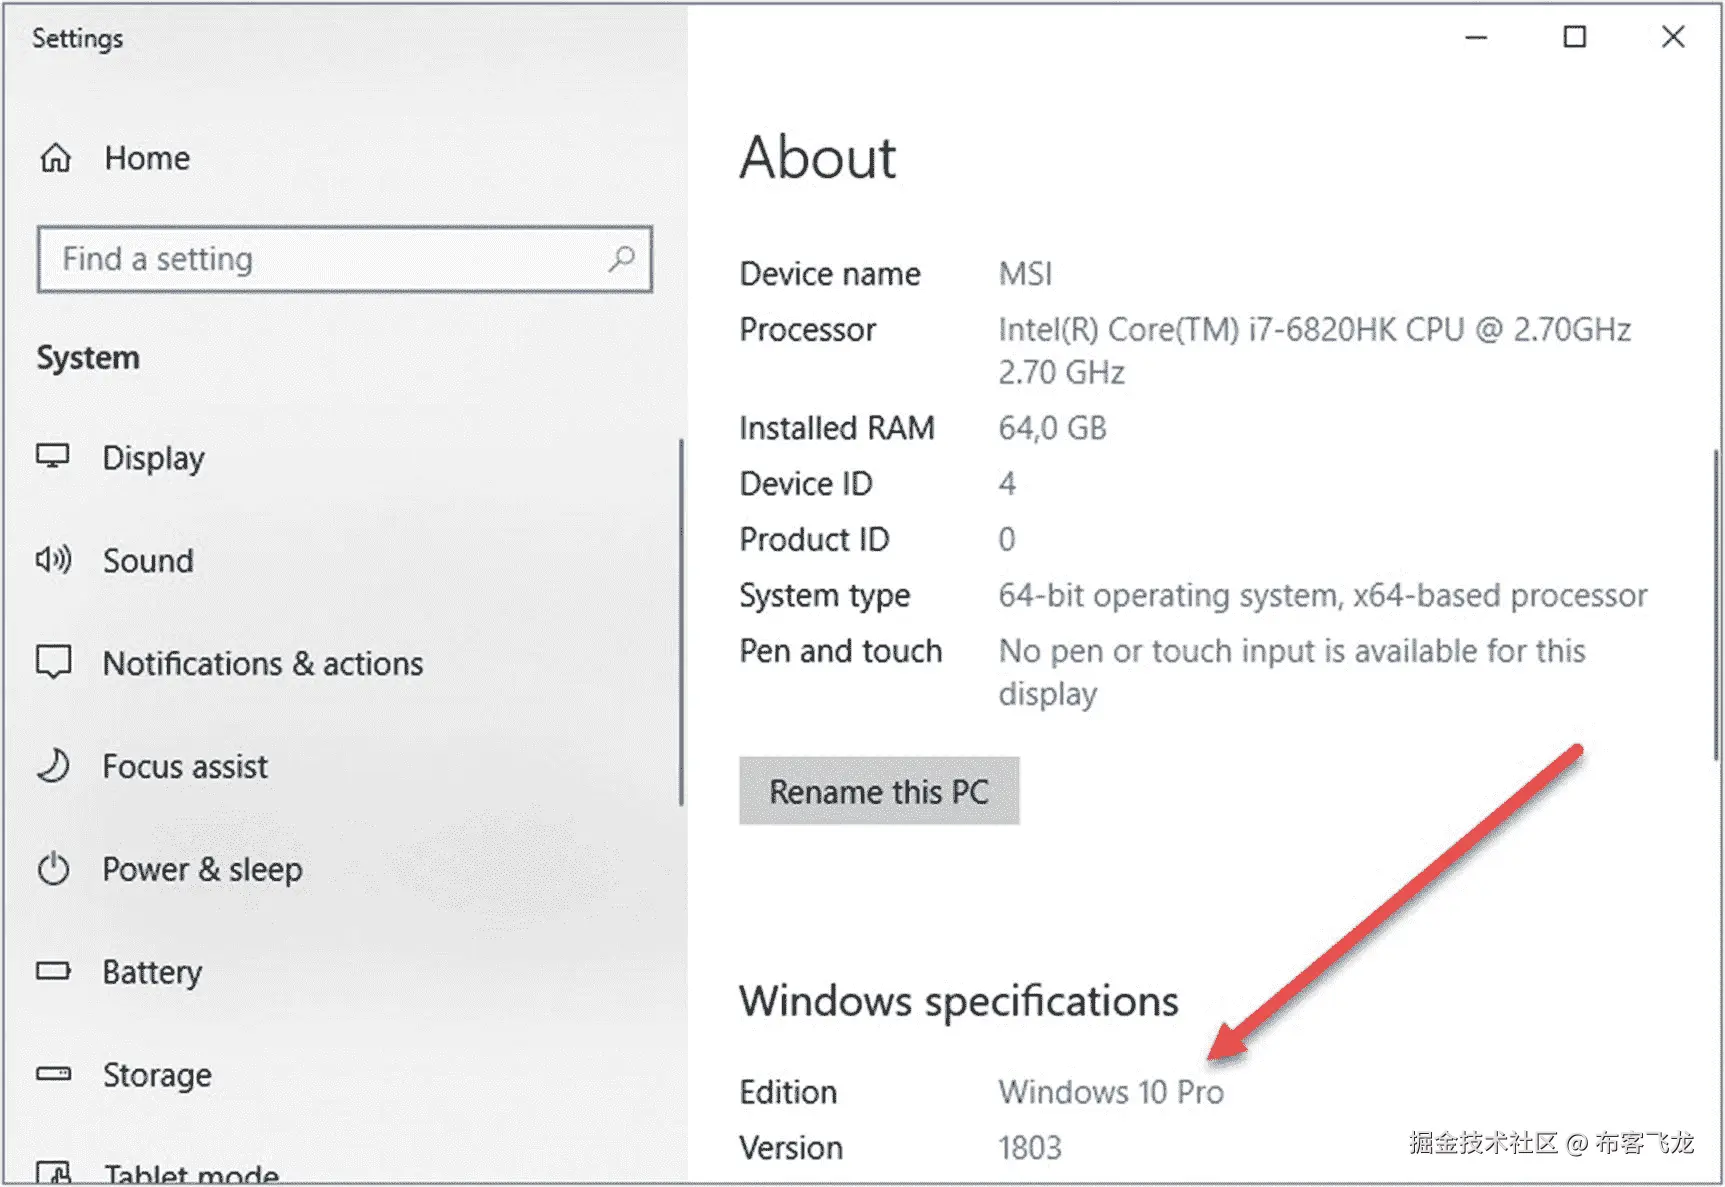Click the device name value MSI

(x=1025, y=274)
